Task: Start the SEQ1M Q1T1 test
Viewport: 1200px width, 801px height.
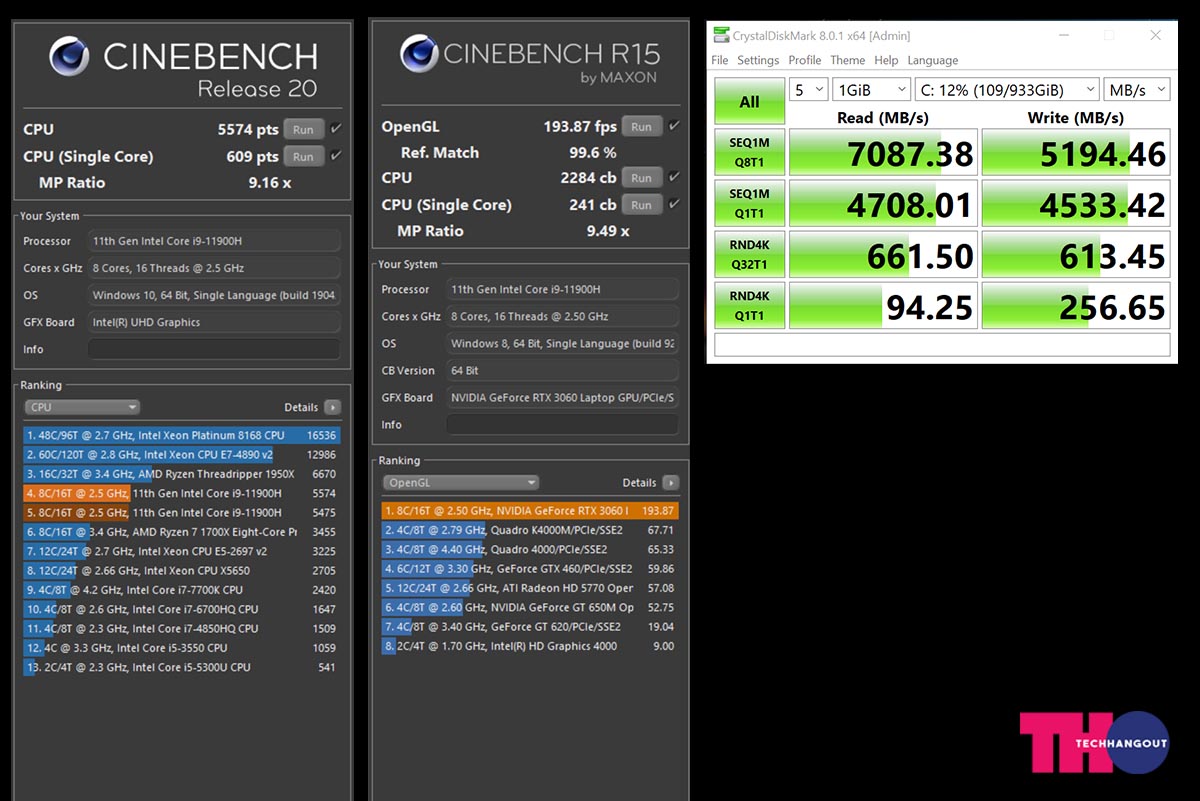Action: (x=749, y=204)
